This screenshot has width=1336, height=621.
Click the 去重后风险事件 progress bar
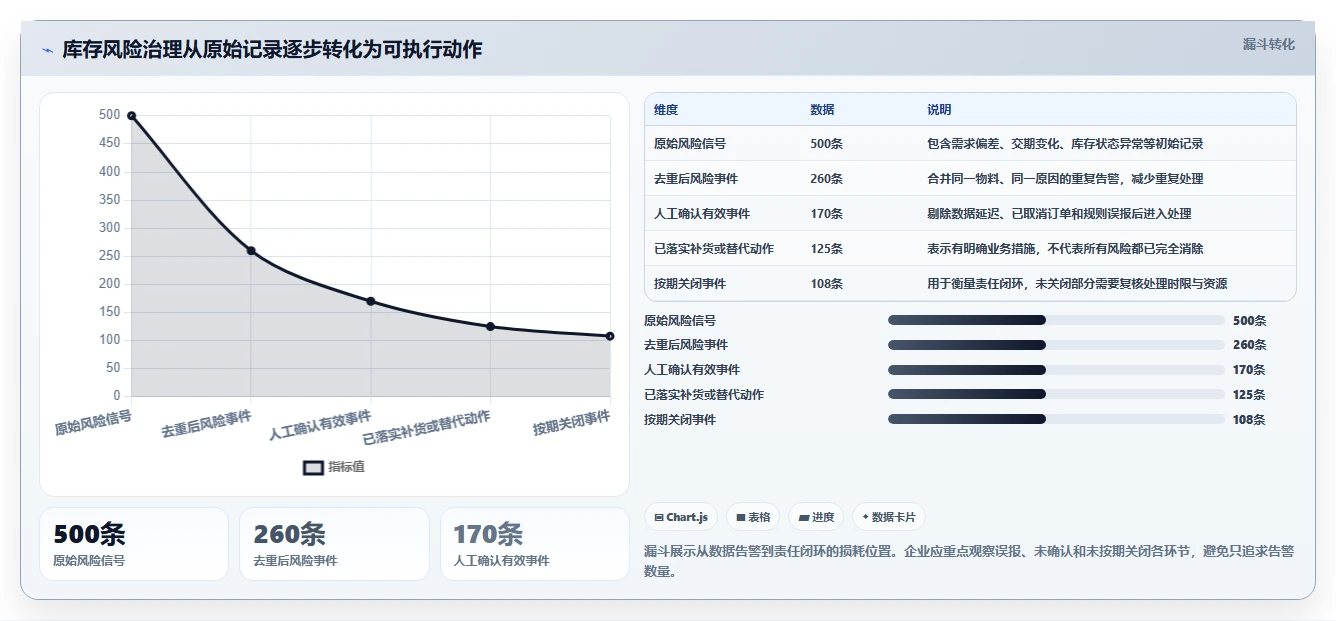click(x=1056, y=345)
